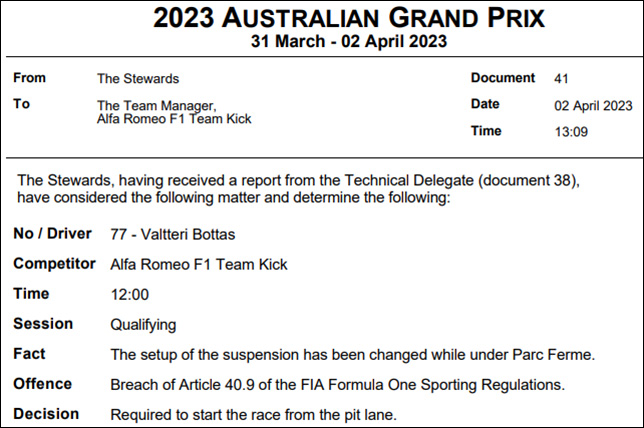
Task: Click the Competitor value Alfa Romeo F1 Team Kick
Action: click(199, 264)
